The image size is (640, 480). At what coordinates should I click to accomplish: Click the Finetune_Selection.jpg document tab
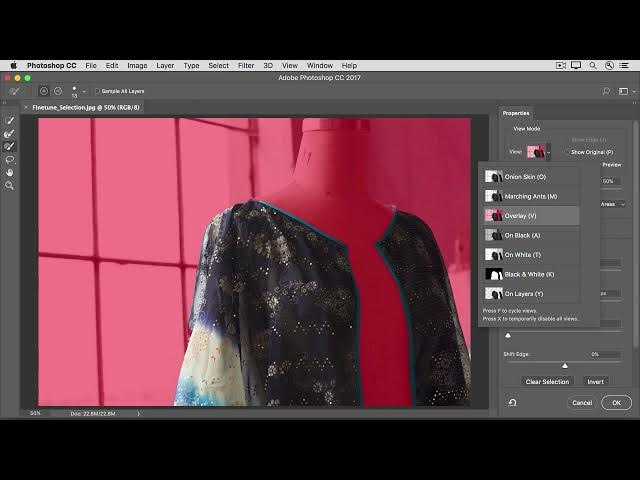[86, 106]
